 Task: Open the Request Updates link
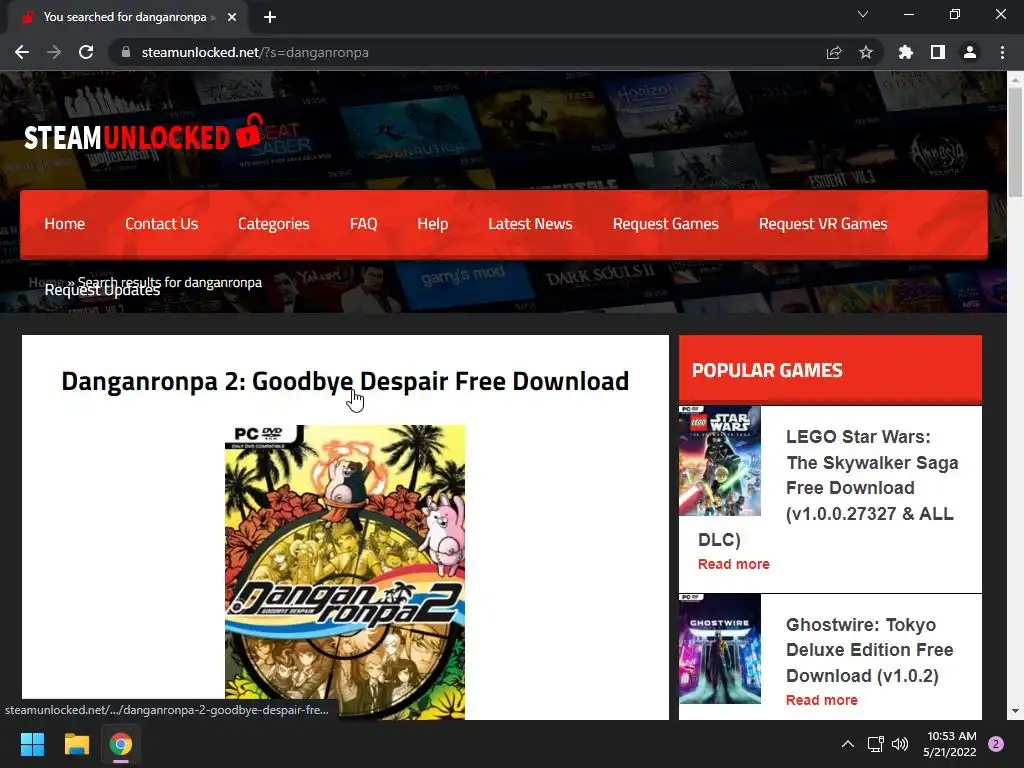coord(102,291)
